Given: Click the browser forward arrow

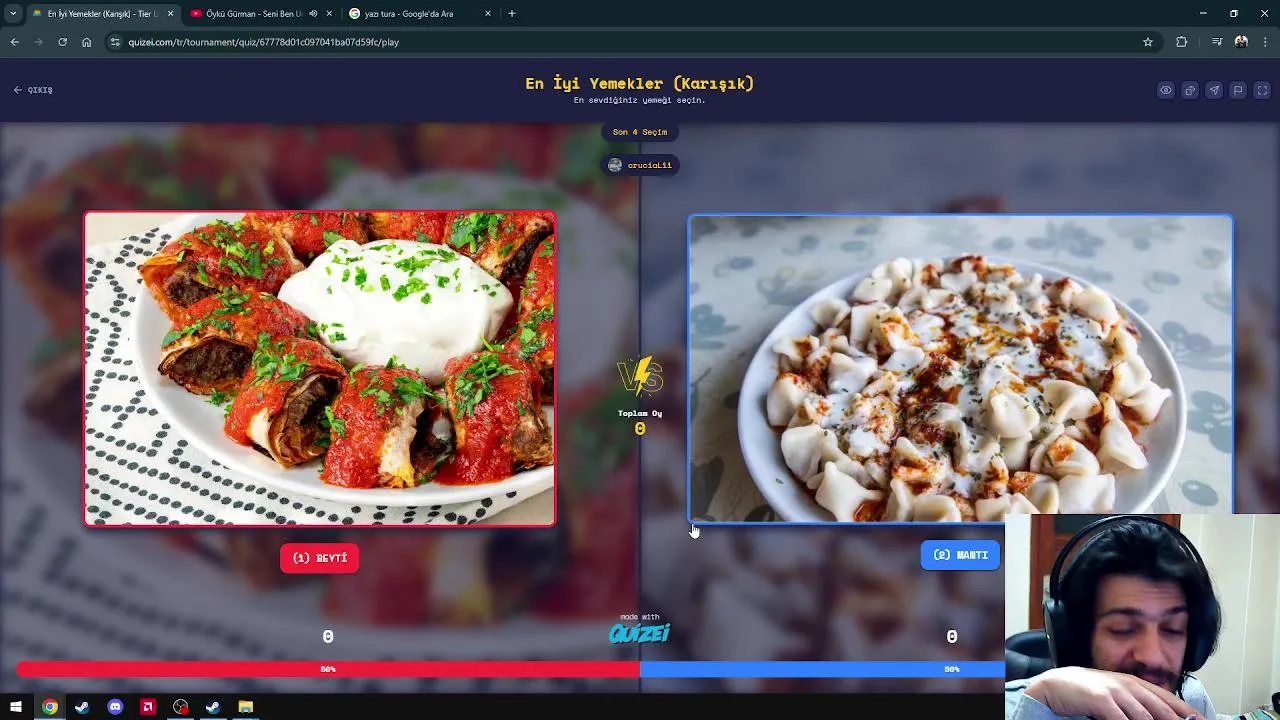Looking at the screenshot, I should point(38,42).
